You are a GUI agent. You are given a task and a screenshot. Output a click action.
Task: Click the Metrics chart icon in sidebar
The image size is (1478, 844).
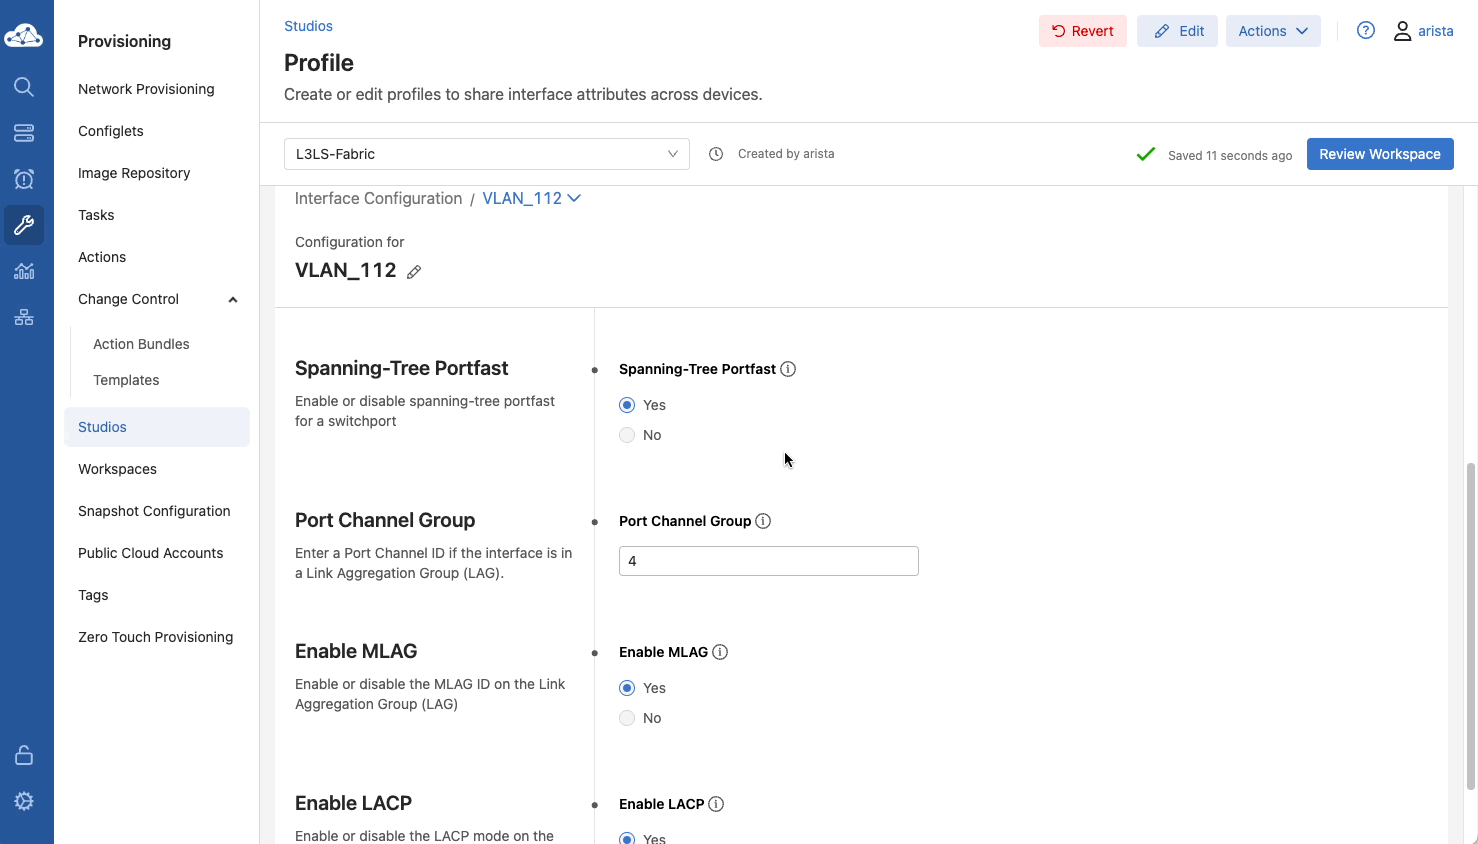tap(24, 271)
